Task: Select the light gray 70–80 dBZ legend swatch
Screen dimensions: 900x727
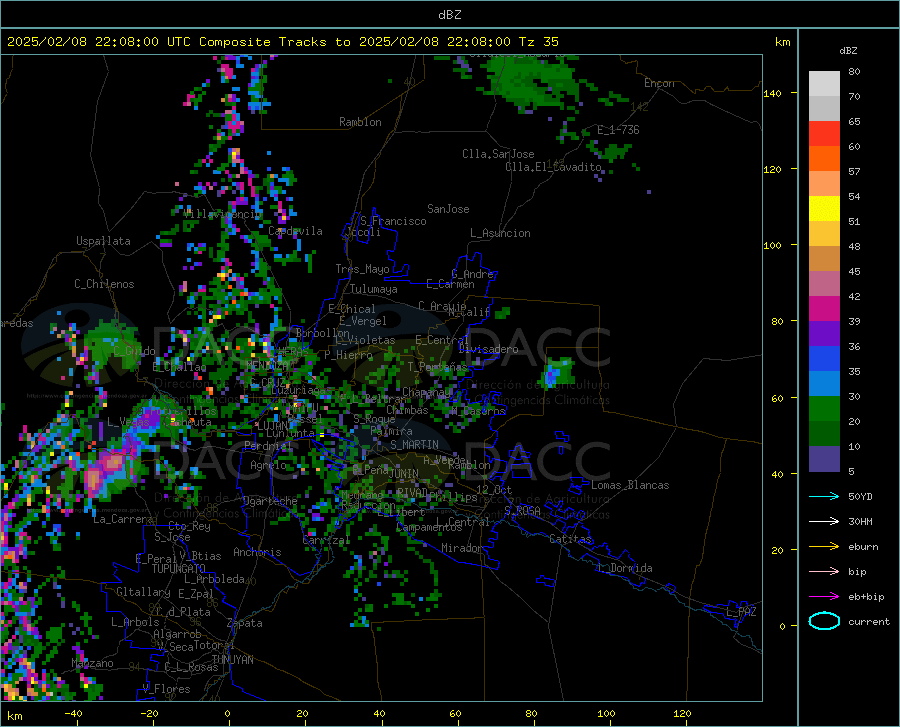Action: tap(824, 84)
